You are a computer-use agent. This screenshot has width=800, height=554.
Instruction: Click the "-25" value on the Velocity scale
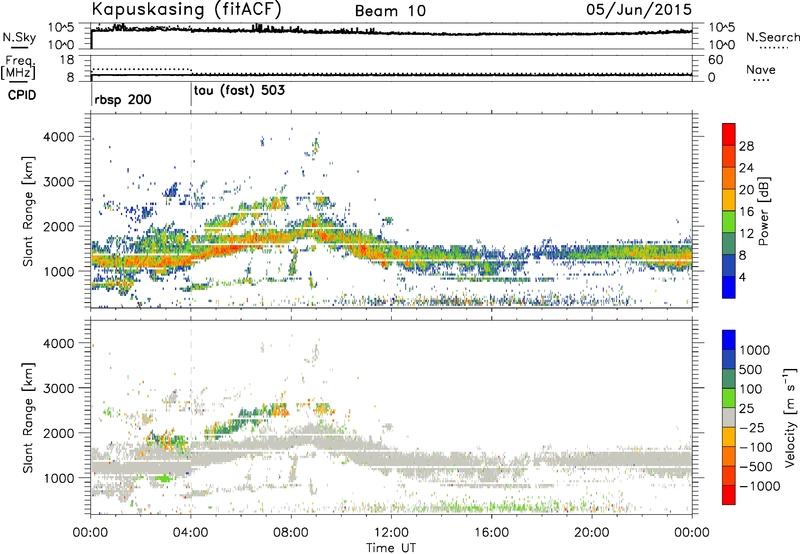pos(751,427)
